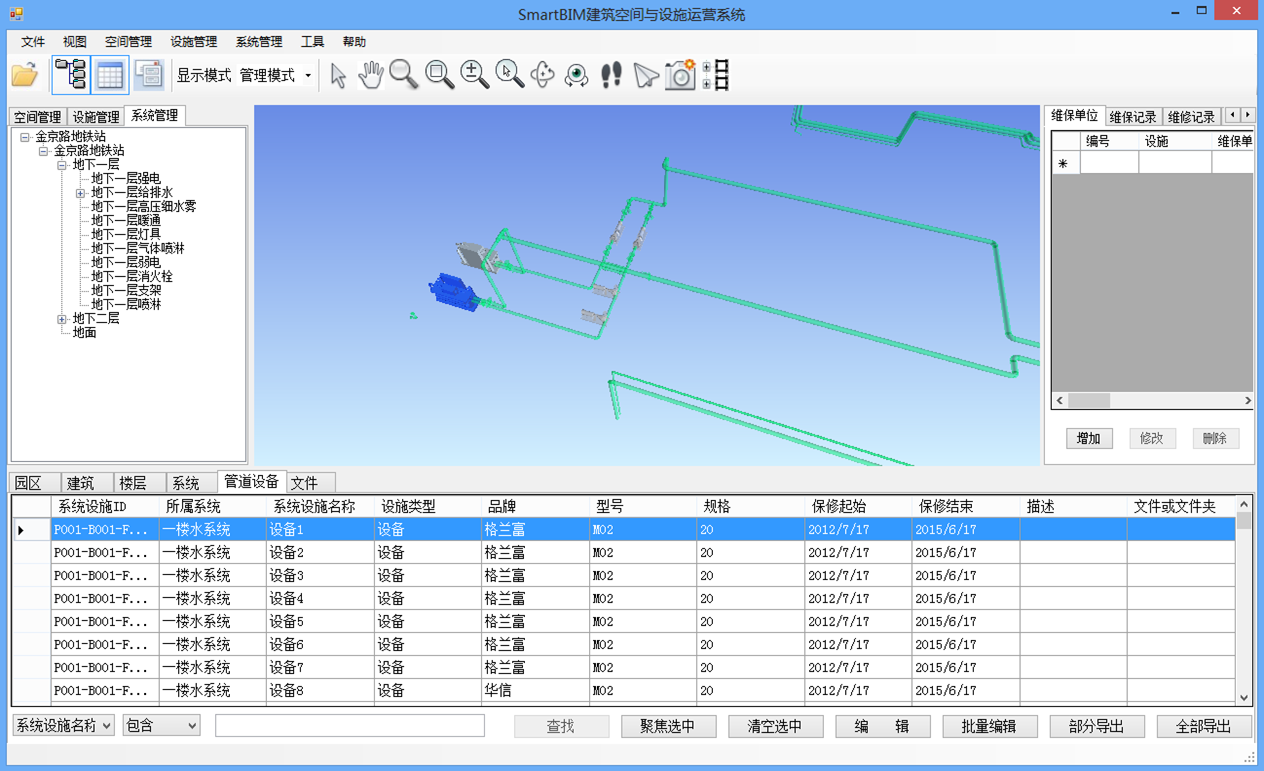Choose the zoom window rectangle magnifier
This screenshot has width=1264, height=771.
439,75
